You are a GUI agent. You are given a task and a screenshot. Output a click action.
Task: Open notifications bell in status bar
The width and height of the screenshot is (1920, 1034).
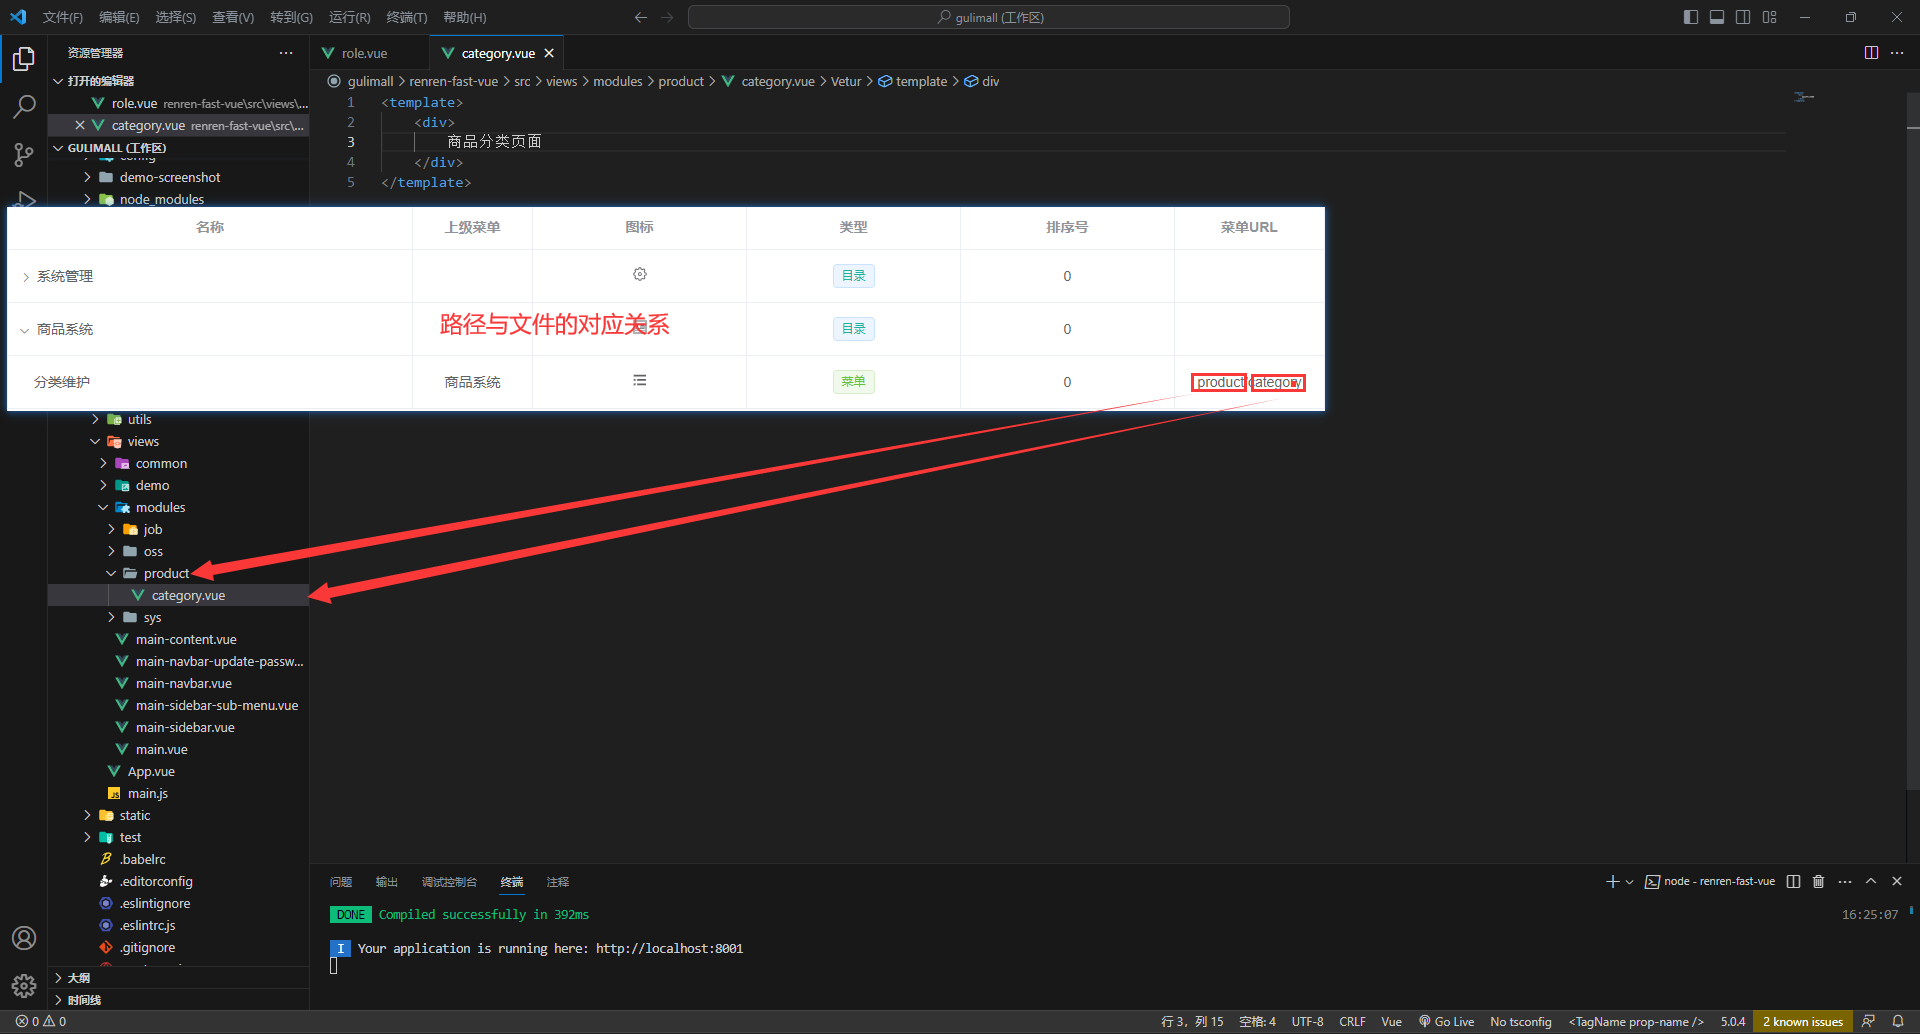[1898, 1021]
